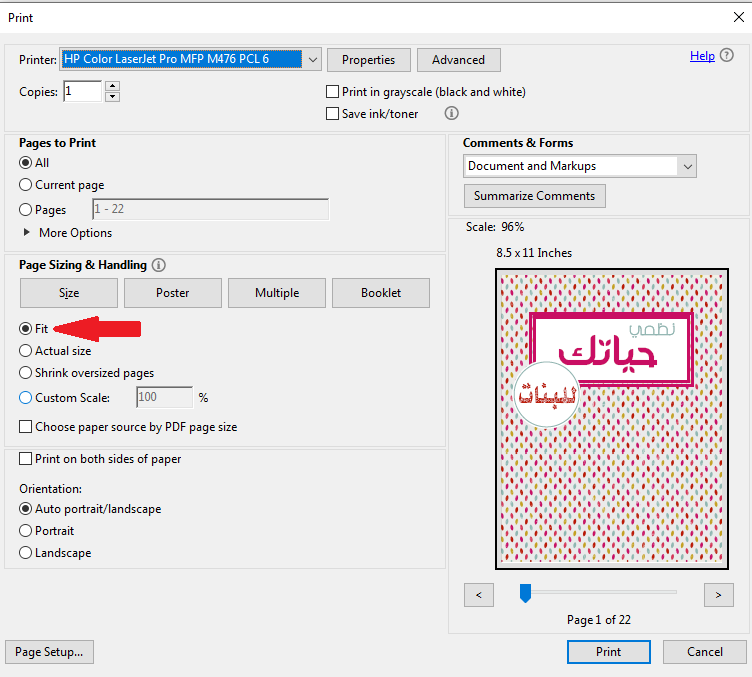
Task: Click the page preview slider handle
Action: pos(525,594)
